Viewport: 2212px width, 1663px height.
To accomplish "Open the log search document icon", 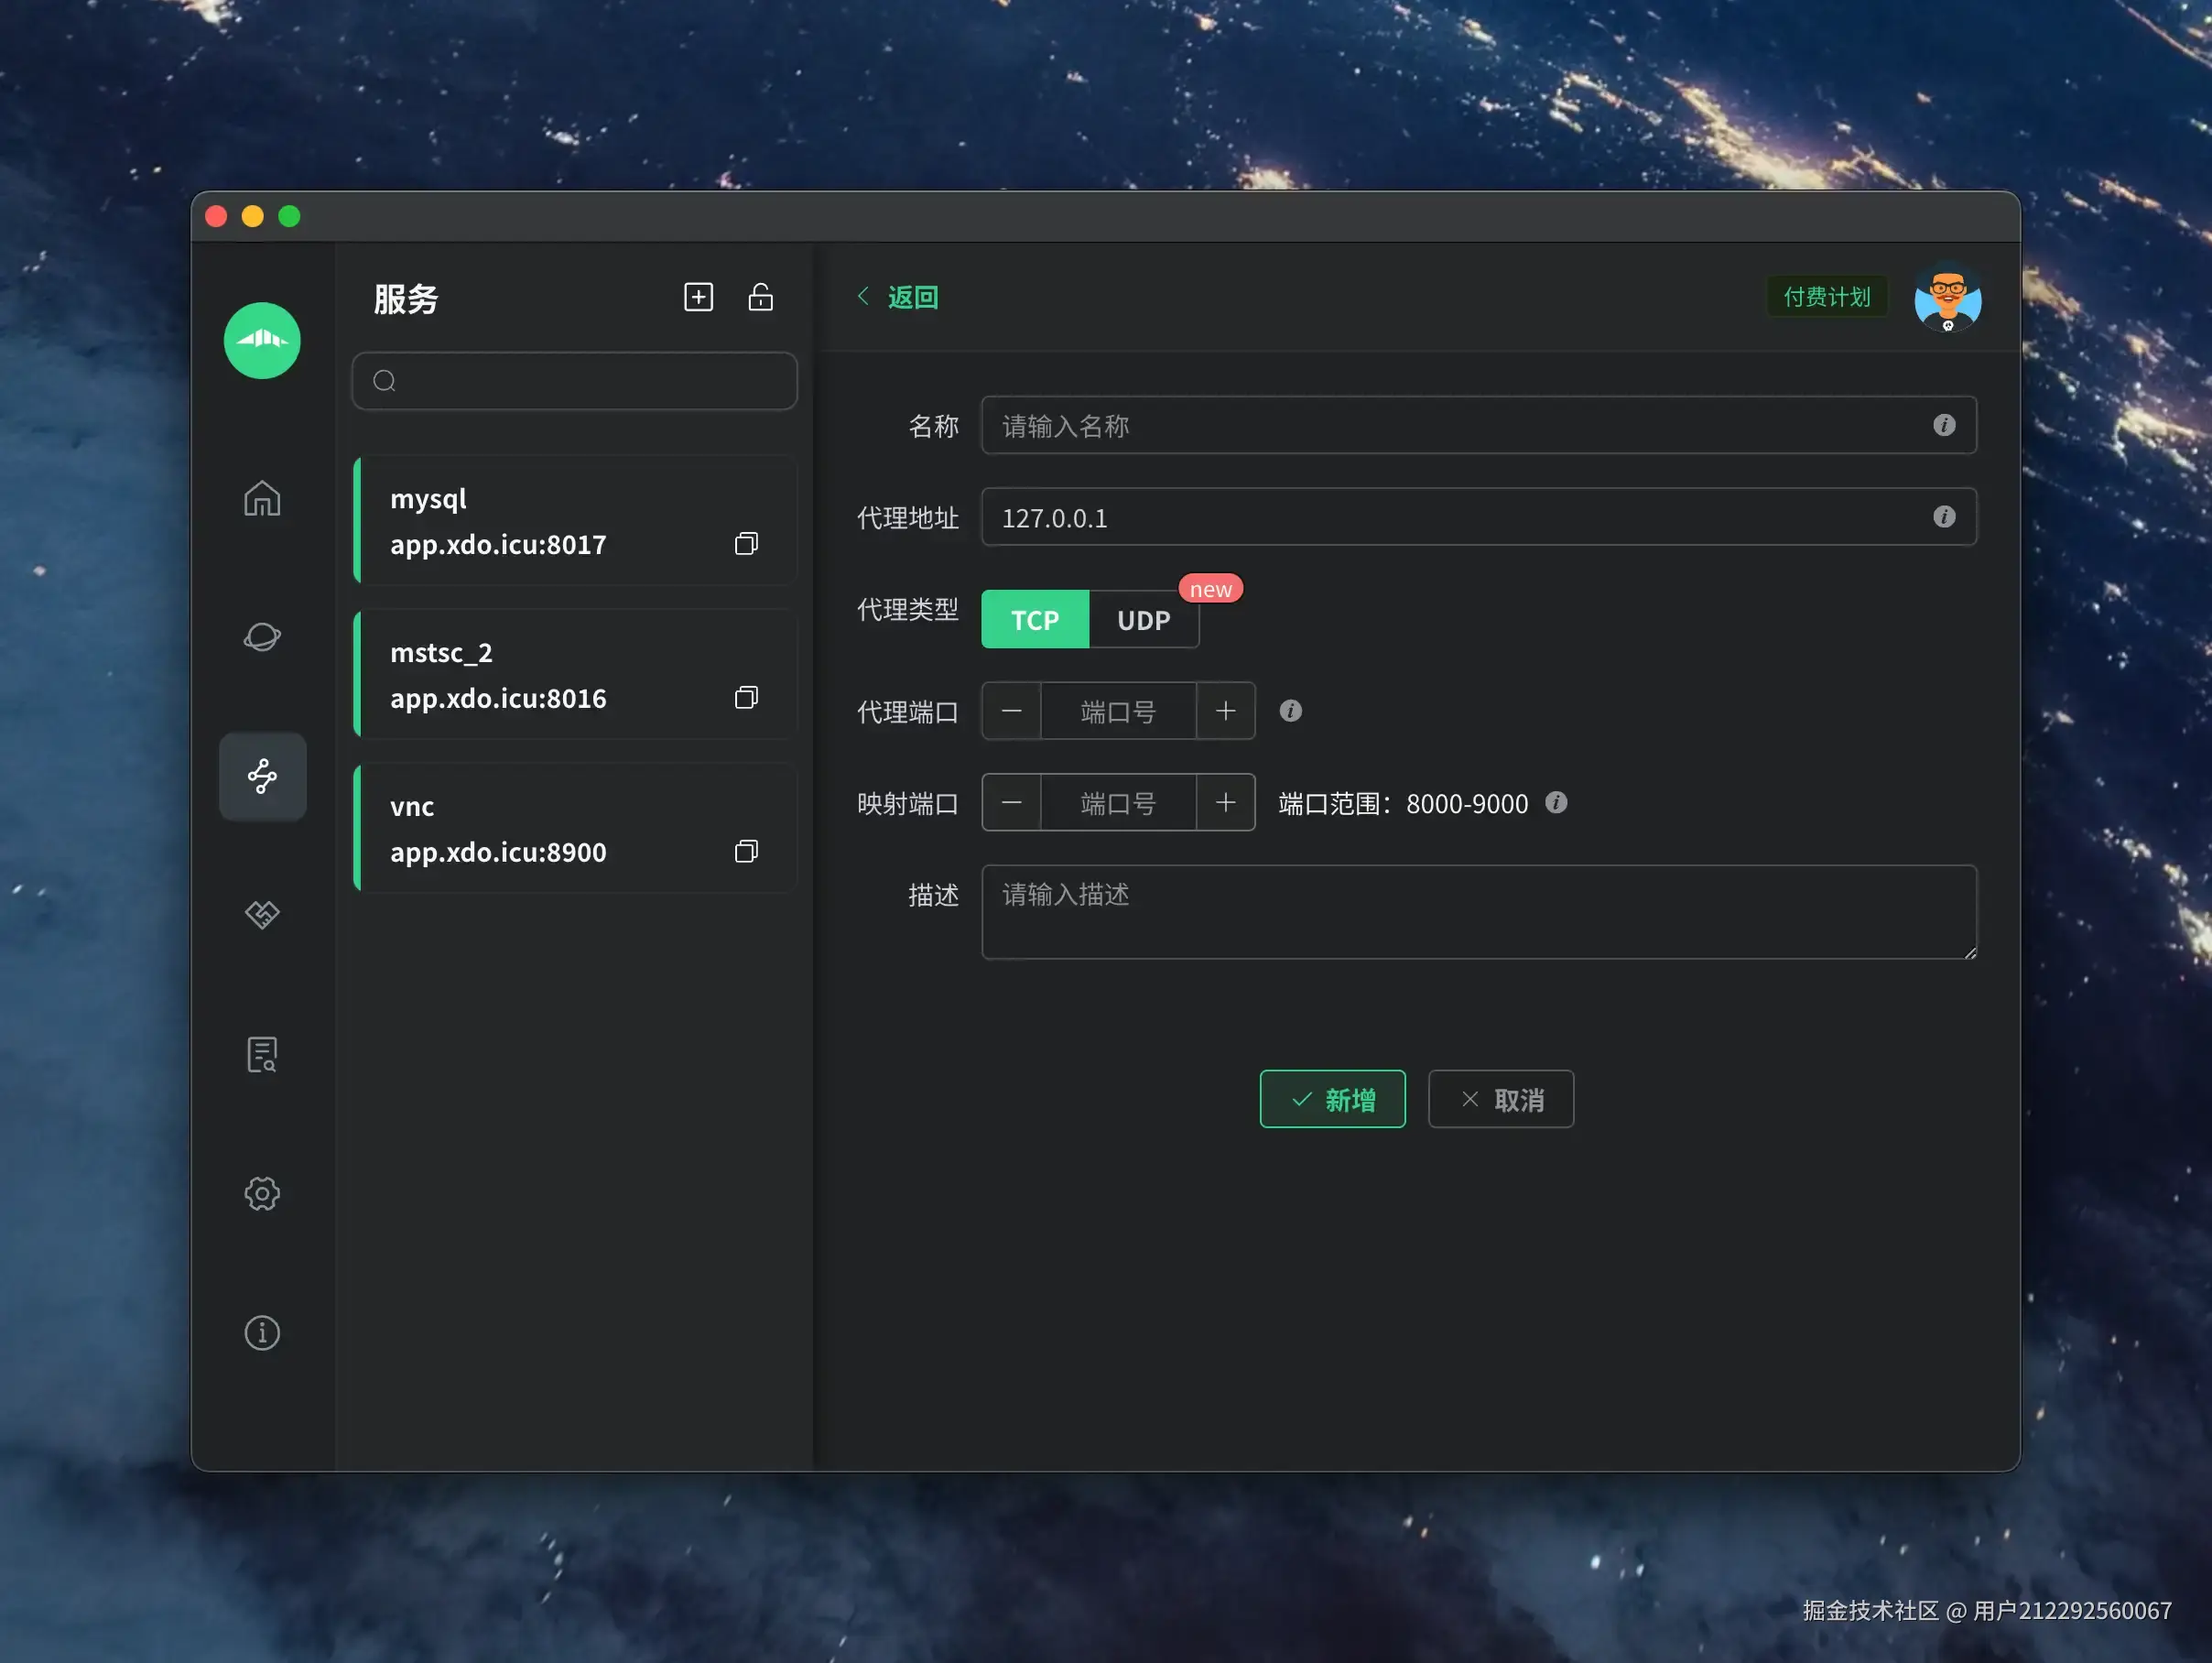I will tap(262, 1054).
